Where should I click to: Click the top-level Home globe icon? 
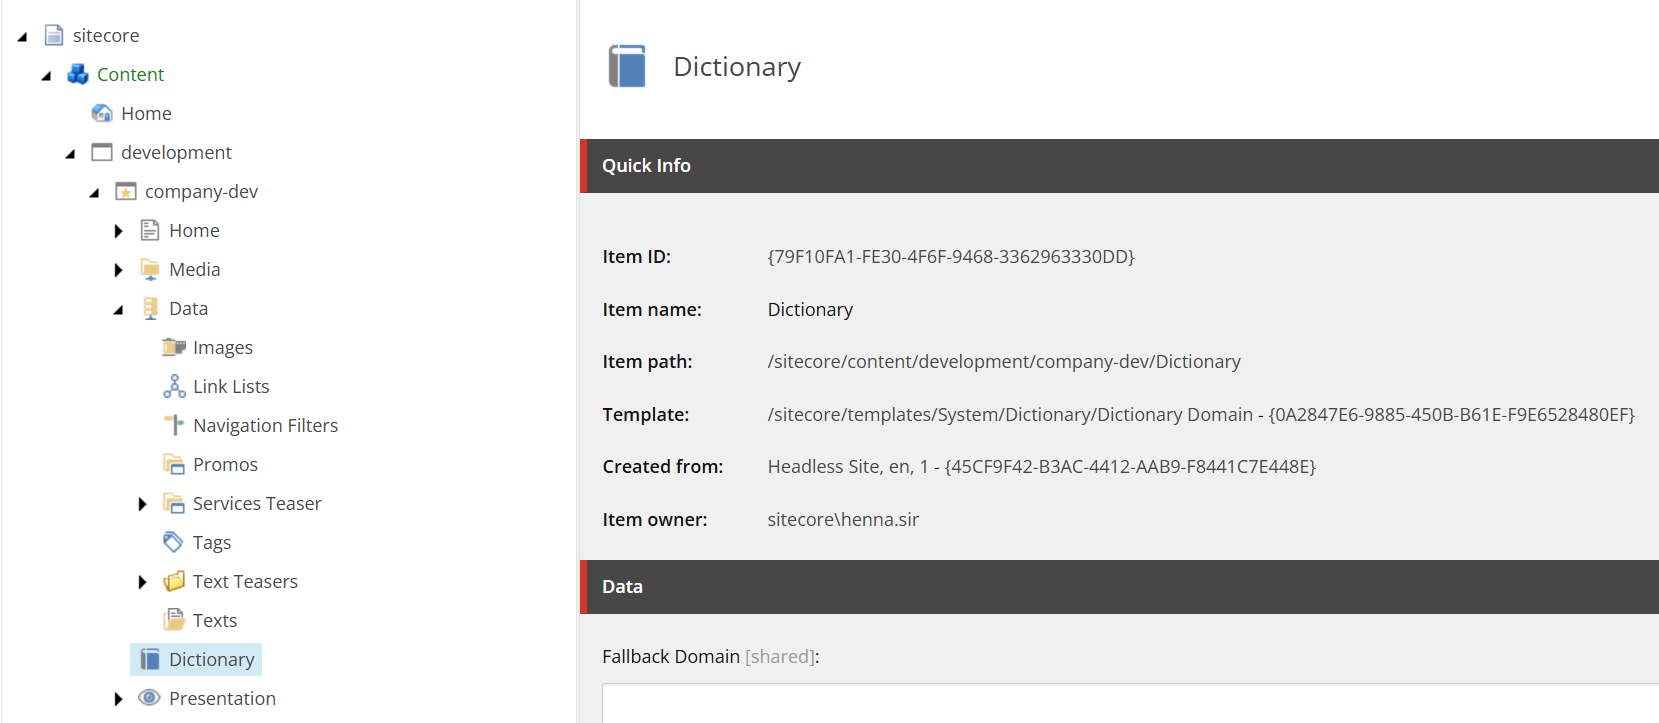coord(102,113)
